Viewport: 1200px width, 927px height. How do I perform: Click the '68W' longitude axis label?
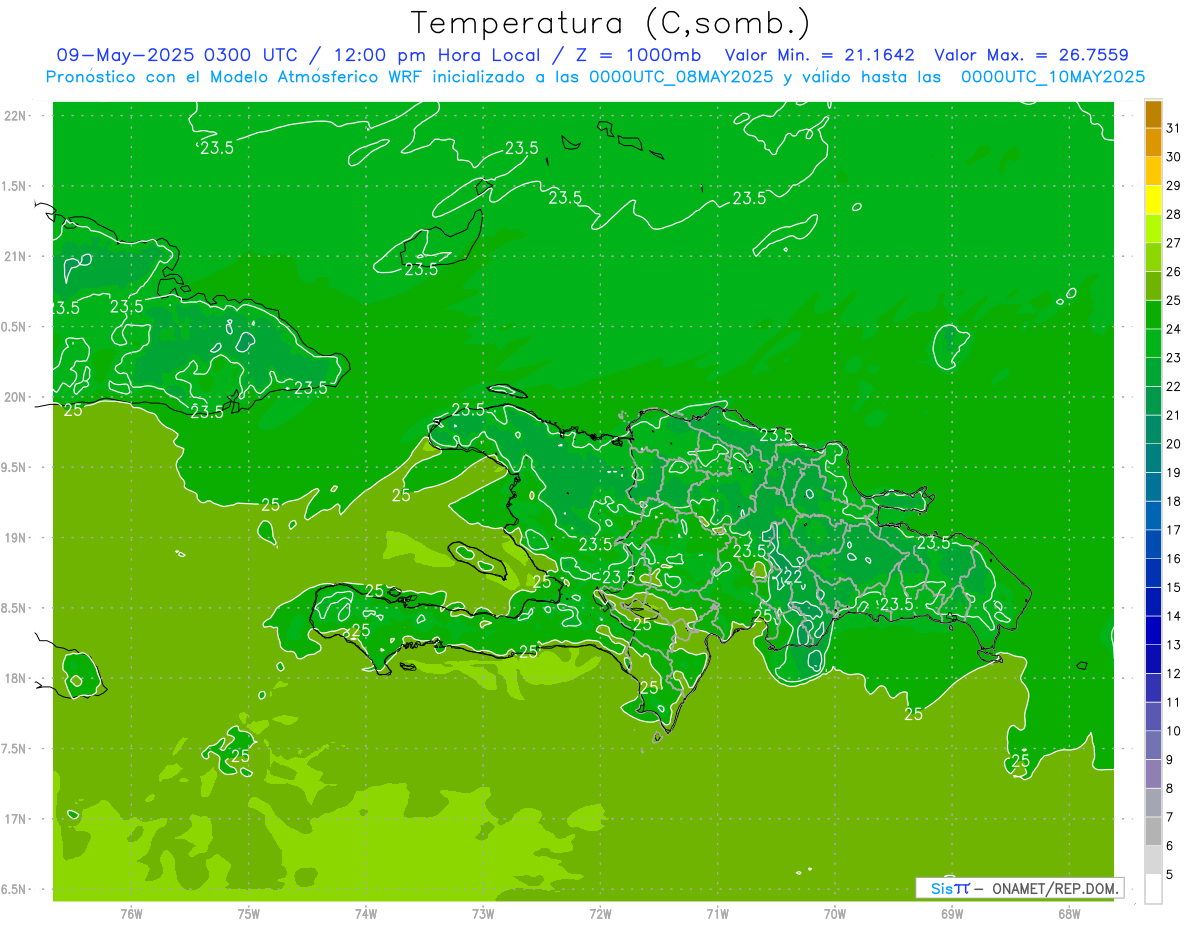[x=1069, y=914]
